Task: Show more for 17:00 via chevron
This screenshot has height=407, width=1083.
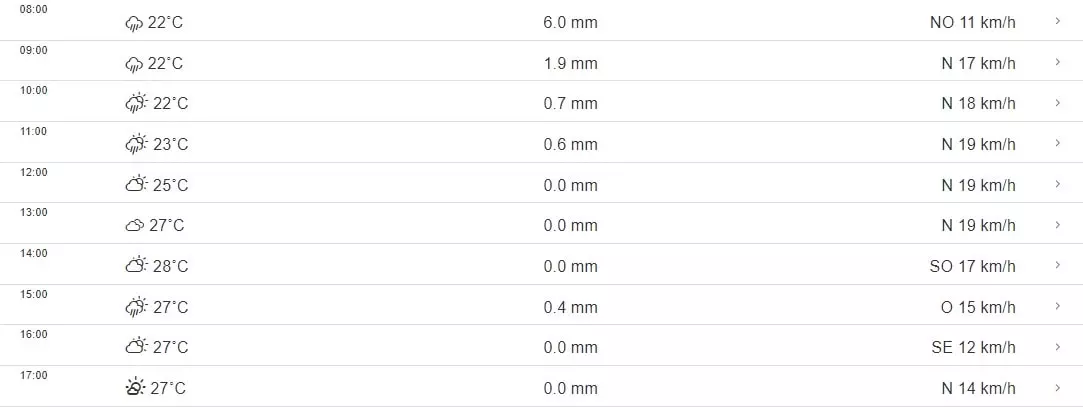Action: click(x=1057, y=387)
